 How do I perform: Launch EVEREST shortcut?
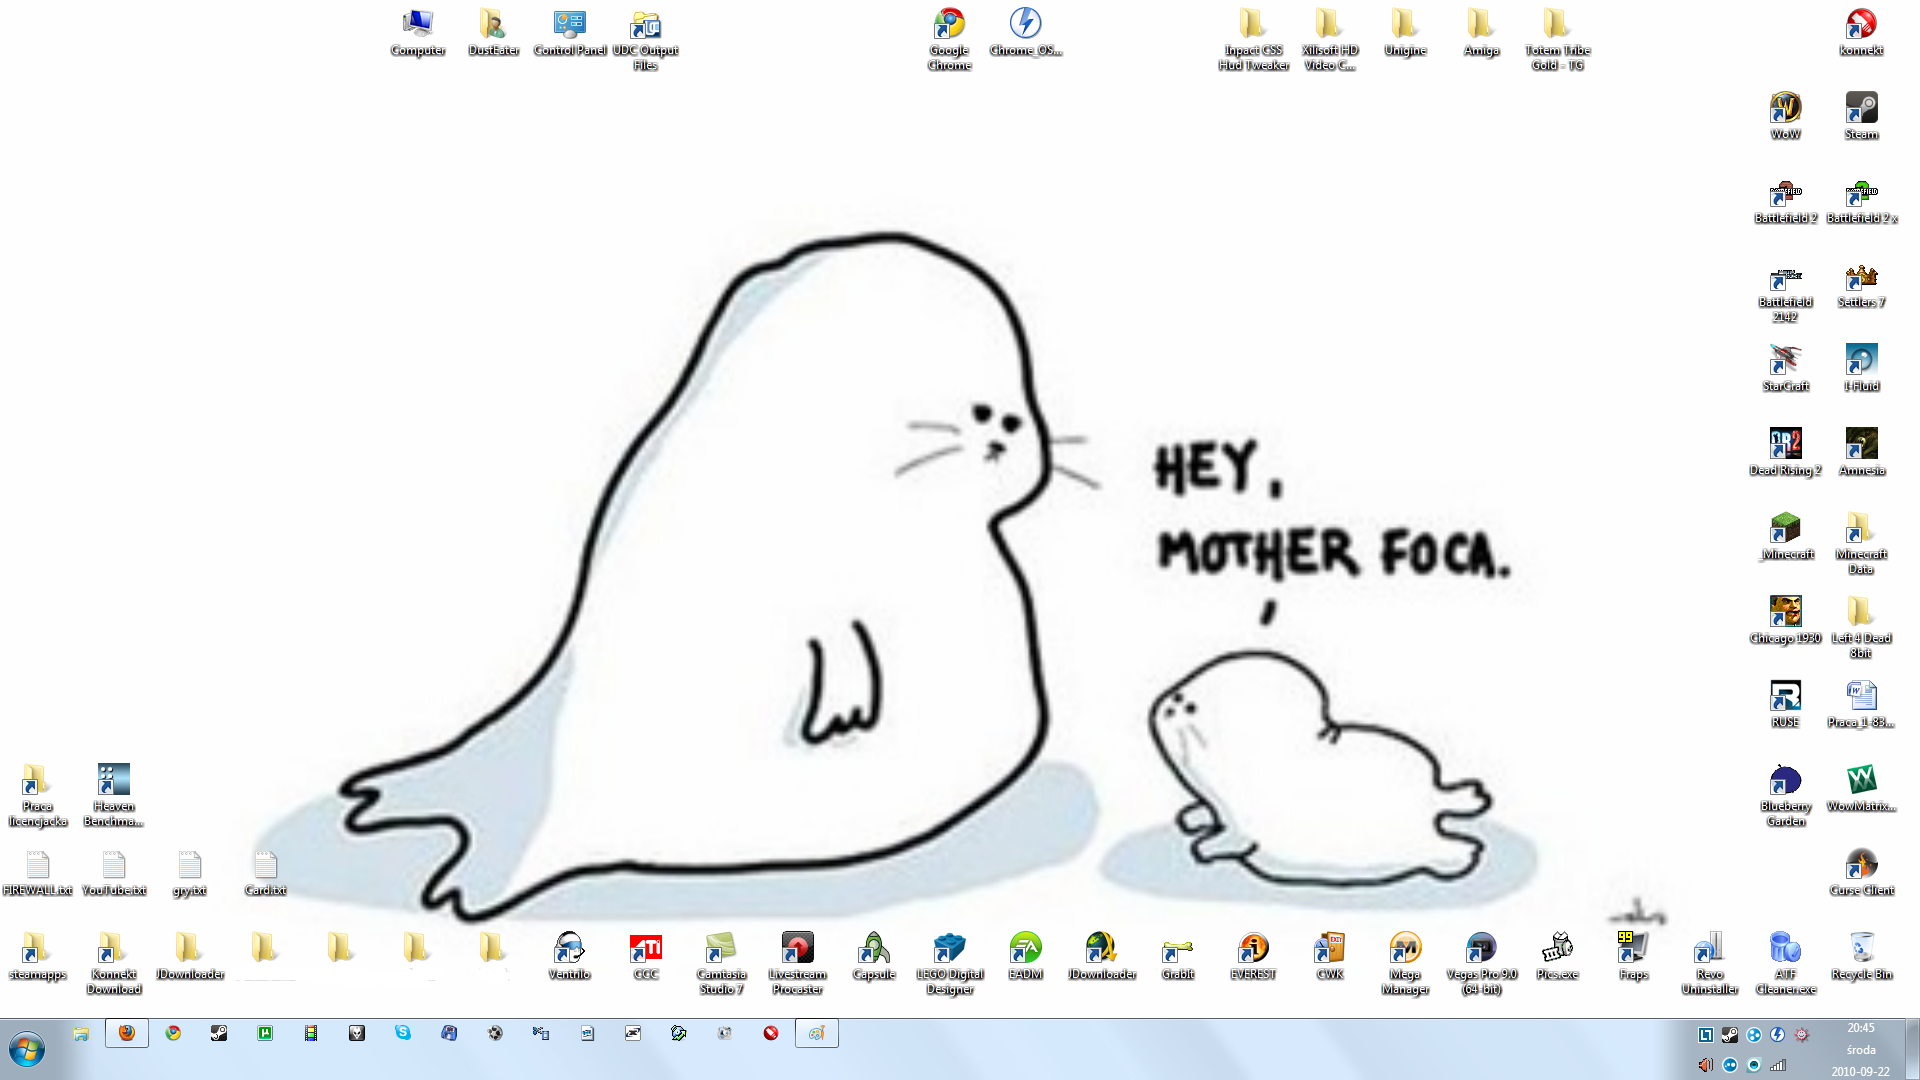pos(1254,957)
